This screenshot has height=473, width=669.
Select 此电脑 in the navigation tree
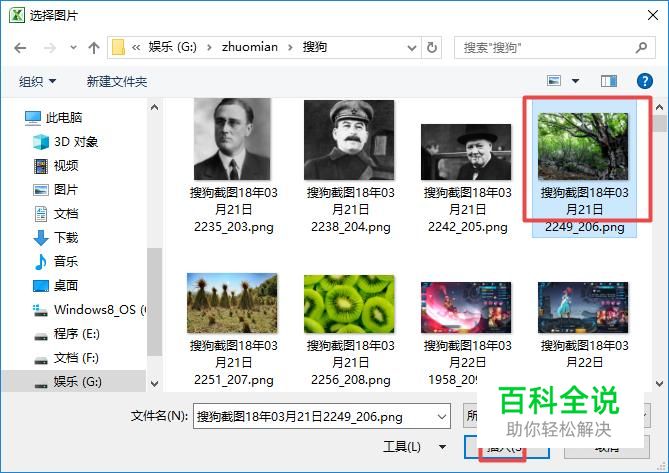tap(53, 117)
